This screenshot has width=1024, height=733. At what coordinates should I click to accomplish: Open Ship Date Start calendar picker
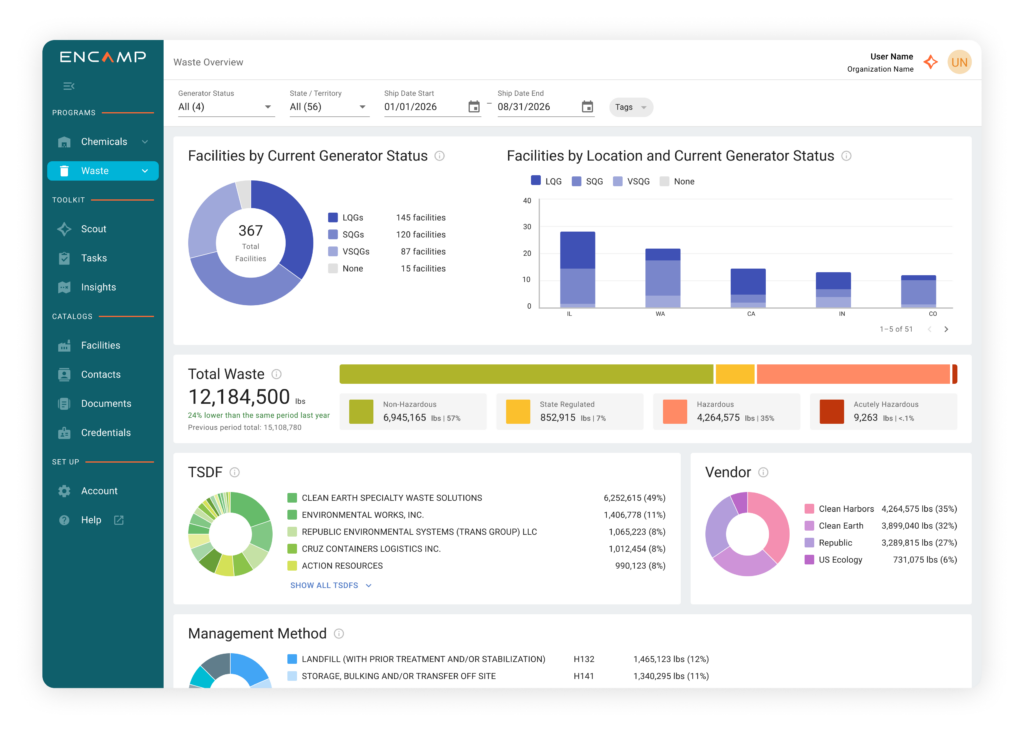[x=474, y=106]
